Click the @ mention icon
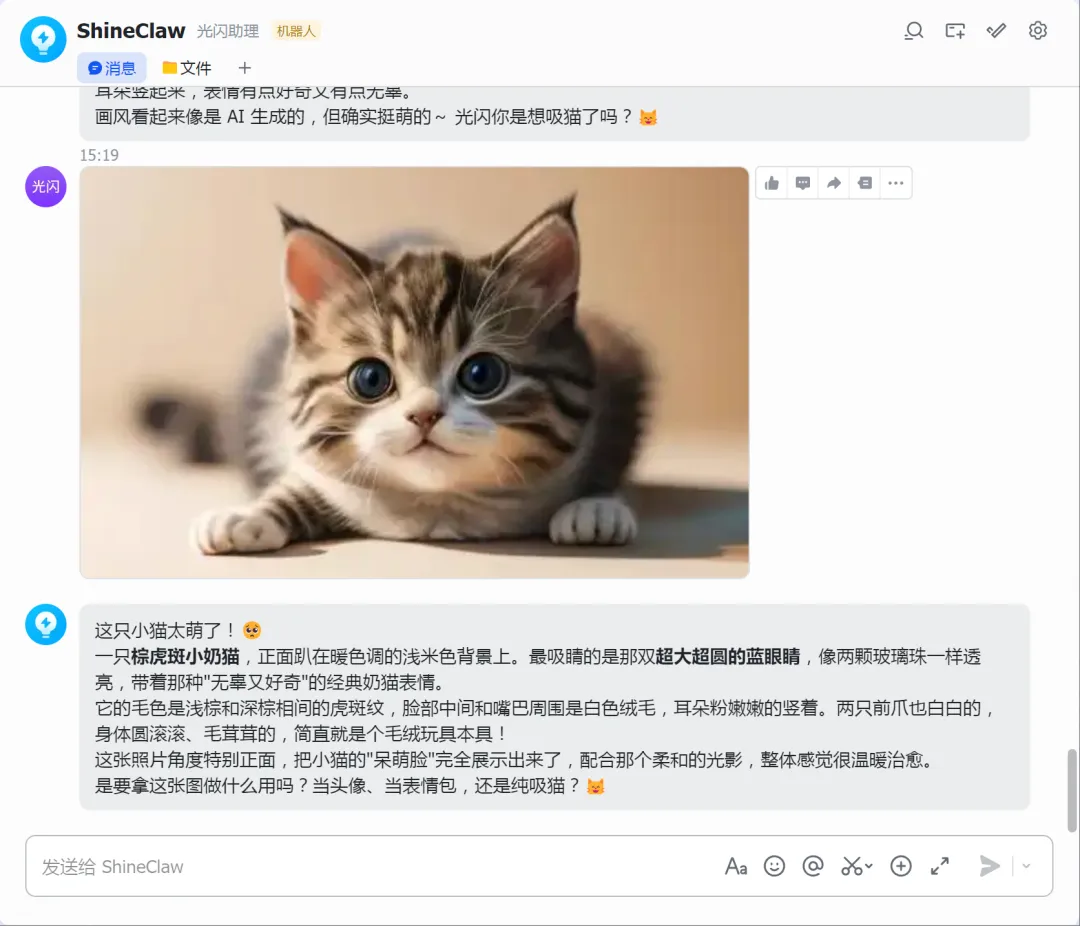The width and height of the screenshot is (1080, 926). pyautogui.click(x=813, y=866)
